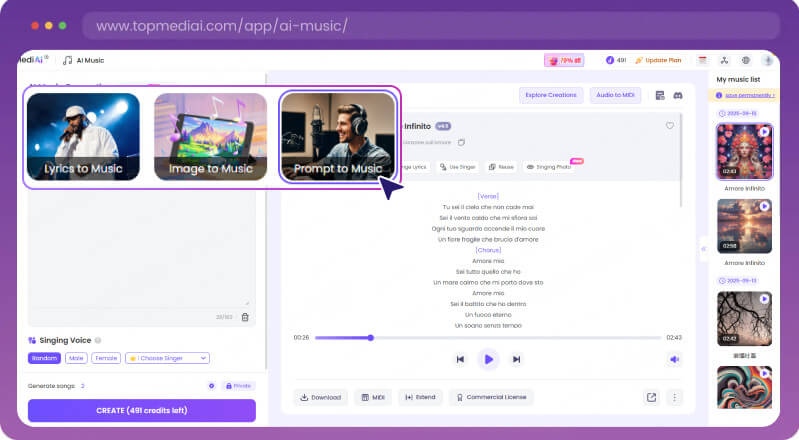Click the Download button
The image size is (799, 440).
320,397
